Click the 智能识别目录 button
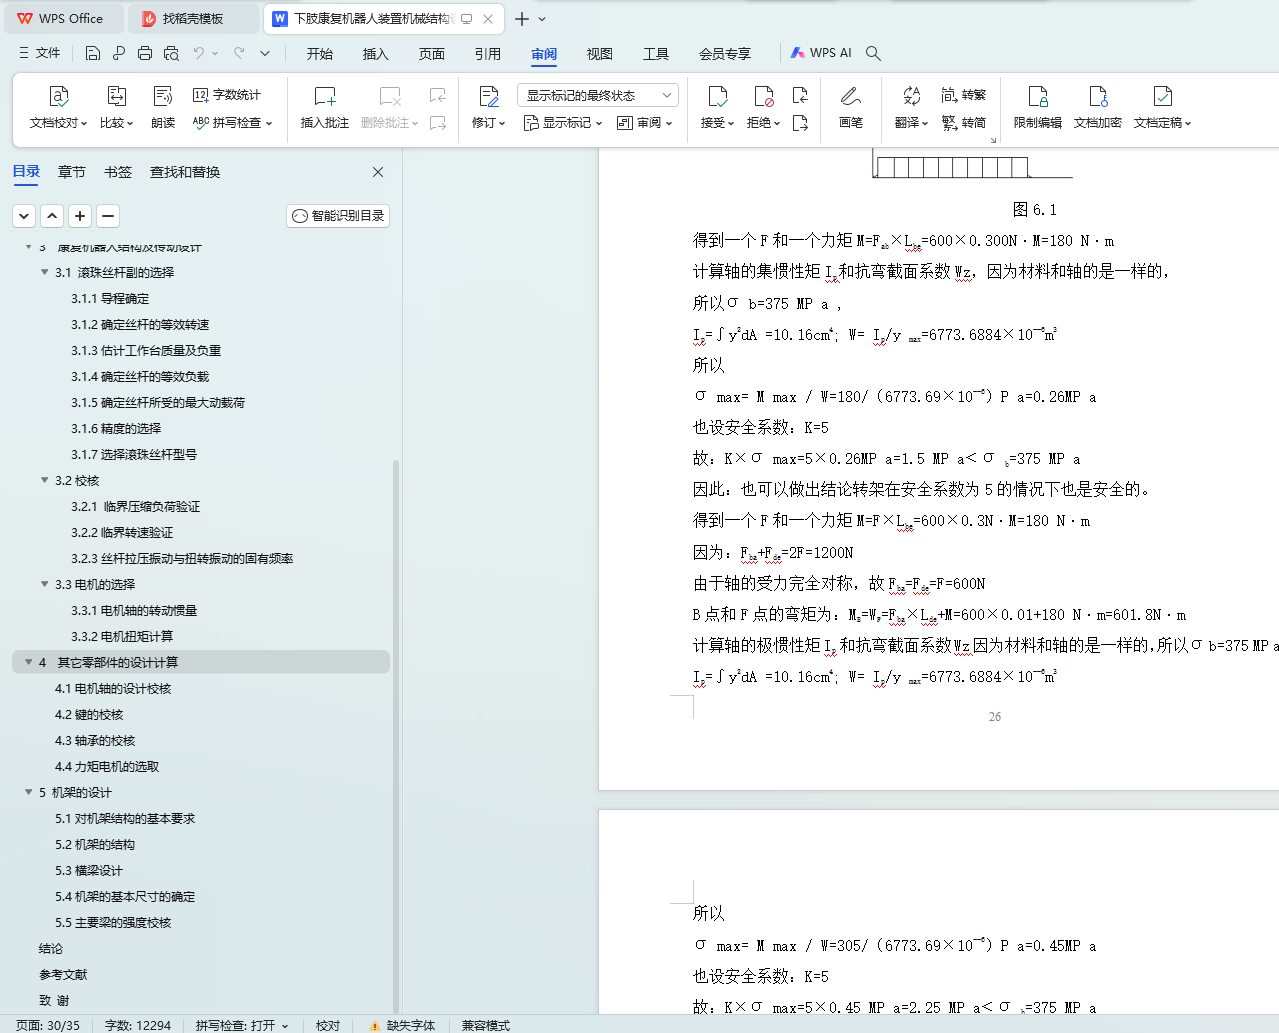The image size is (1279, 1033). pos(338,215)
